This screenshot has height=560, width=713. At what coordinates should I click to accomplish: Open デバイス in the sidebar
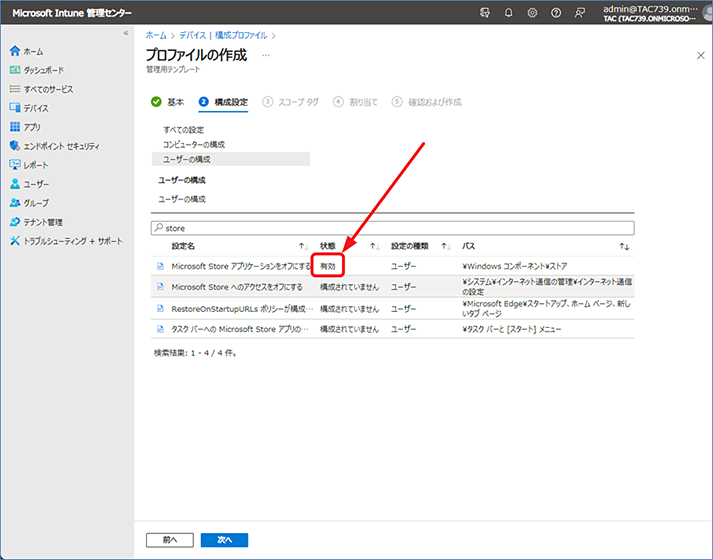[29, 108]
